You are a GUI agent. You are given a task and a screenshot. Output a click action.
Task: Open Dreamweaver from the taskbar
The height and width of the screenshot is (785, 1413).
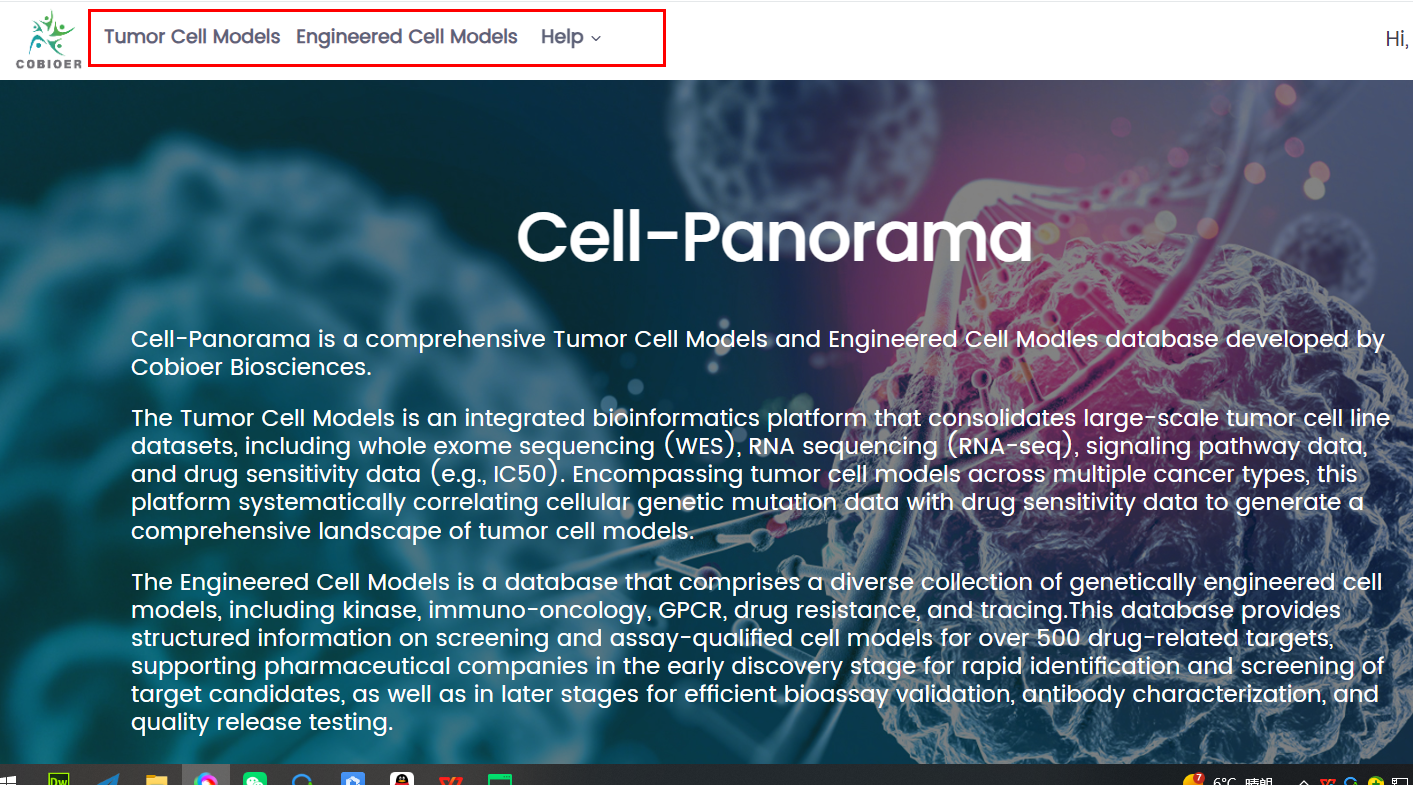coord(59,778)
